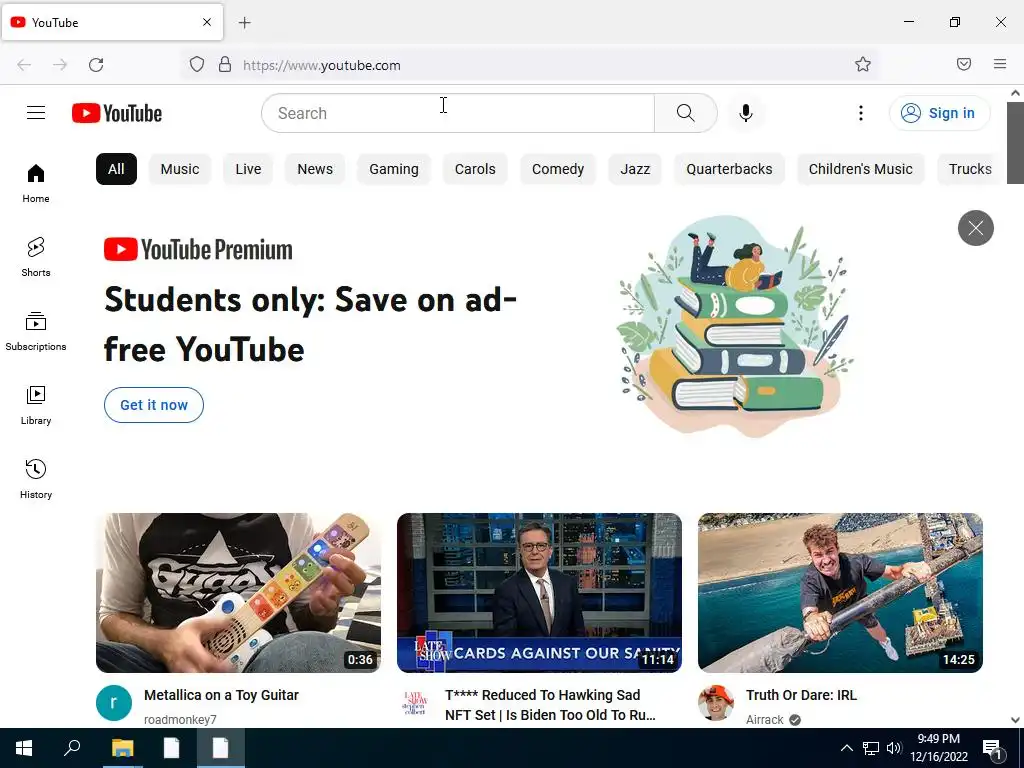Screen dimensions: 1024x768
Task: Open Subscriptions from sidebar
Action: [x=36, y=332]
